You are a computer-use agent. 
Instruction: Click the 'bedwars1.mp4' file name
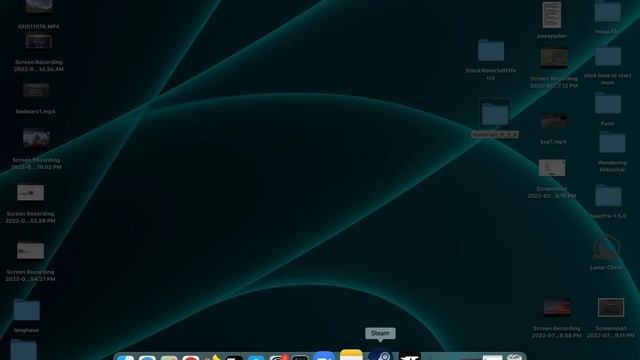click(x=36, y=111)
